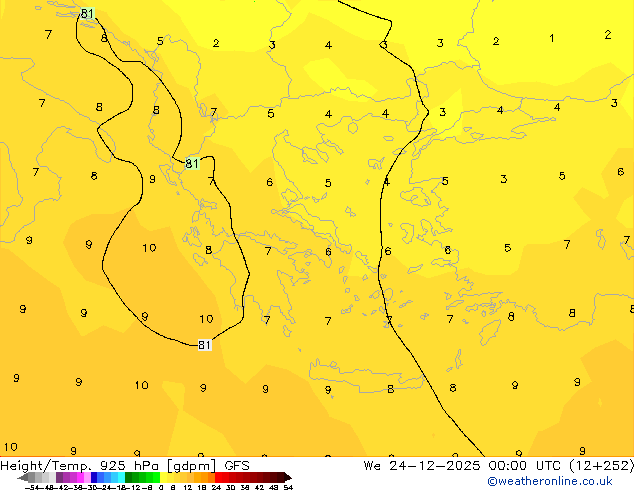Click the green-highlighted 81 contour label at map top

coord(87,14)
